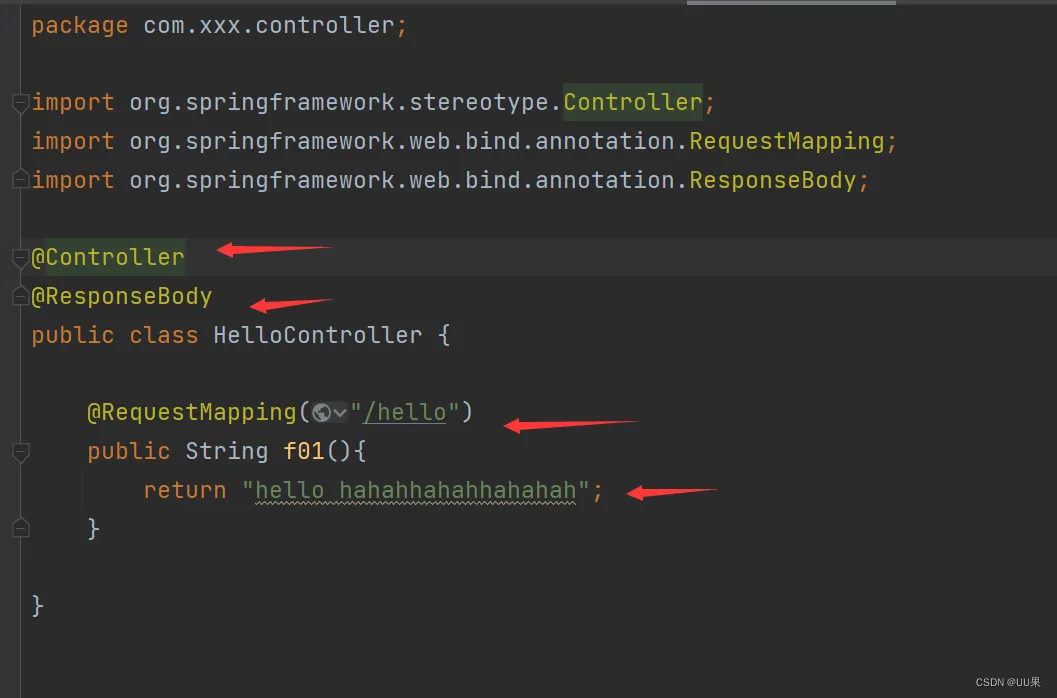This screenshot has width=1057, height=698.
Task: Collapse the f01 method fold marker
Action: pos(19,452)
